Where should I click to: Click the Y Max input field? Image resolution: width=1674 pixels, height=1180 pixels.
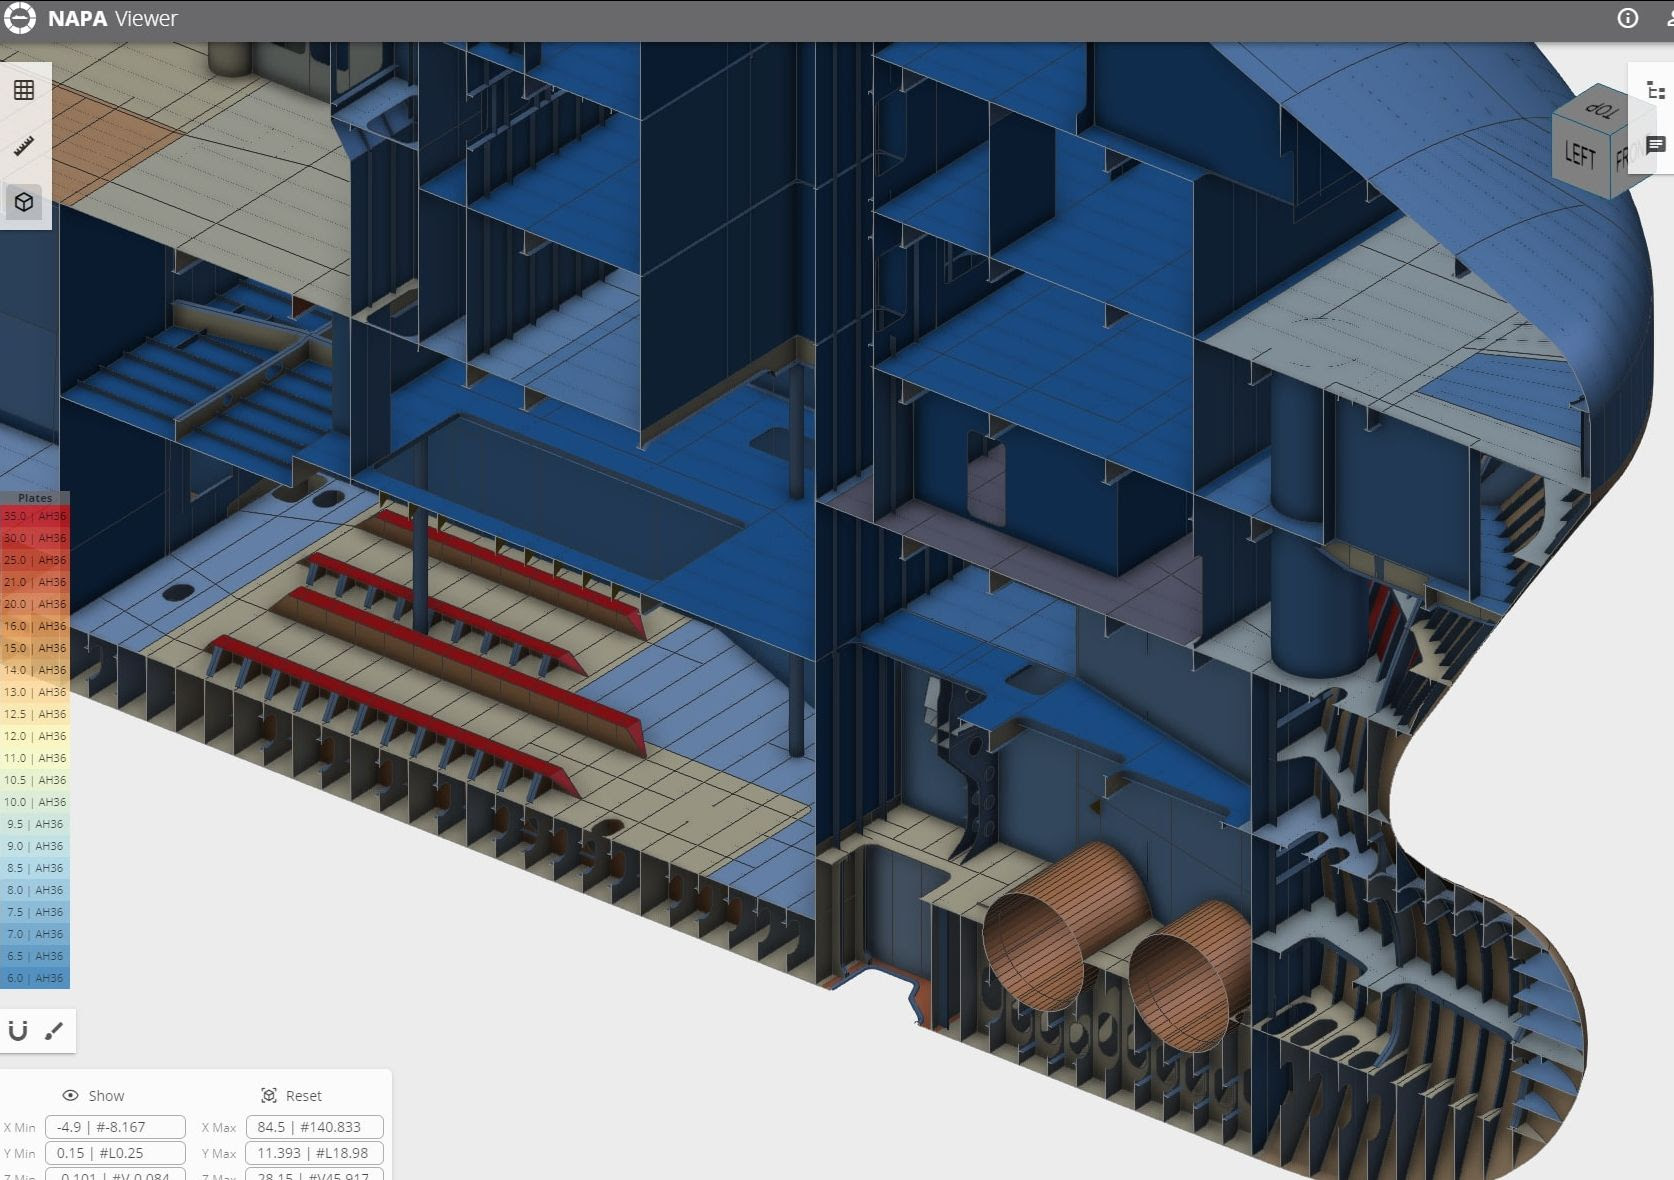[314, 1153]
